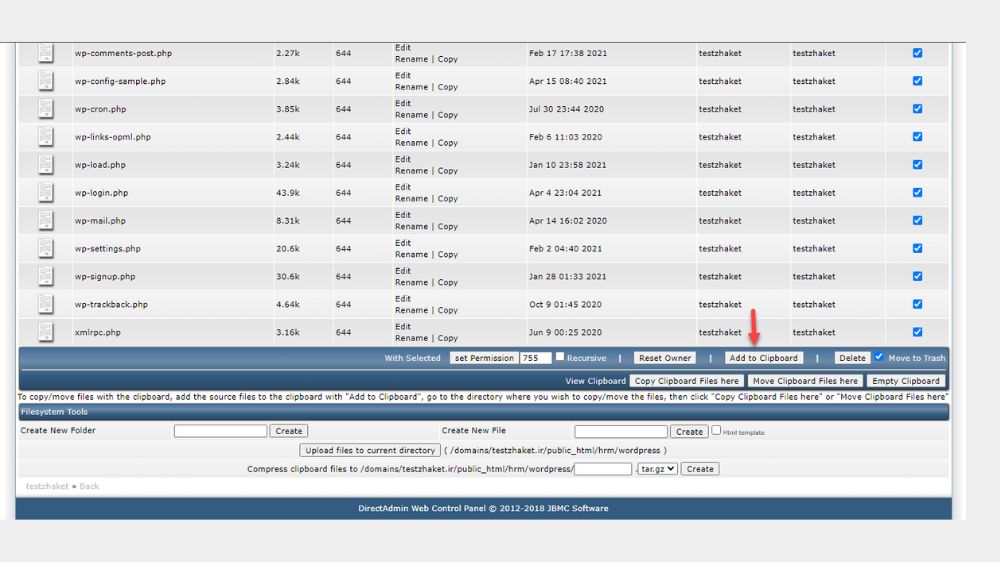Click the wp-trackback.php file icon
This screenshot has width=1000, height=562.
coord(45,304)
